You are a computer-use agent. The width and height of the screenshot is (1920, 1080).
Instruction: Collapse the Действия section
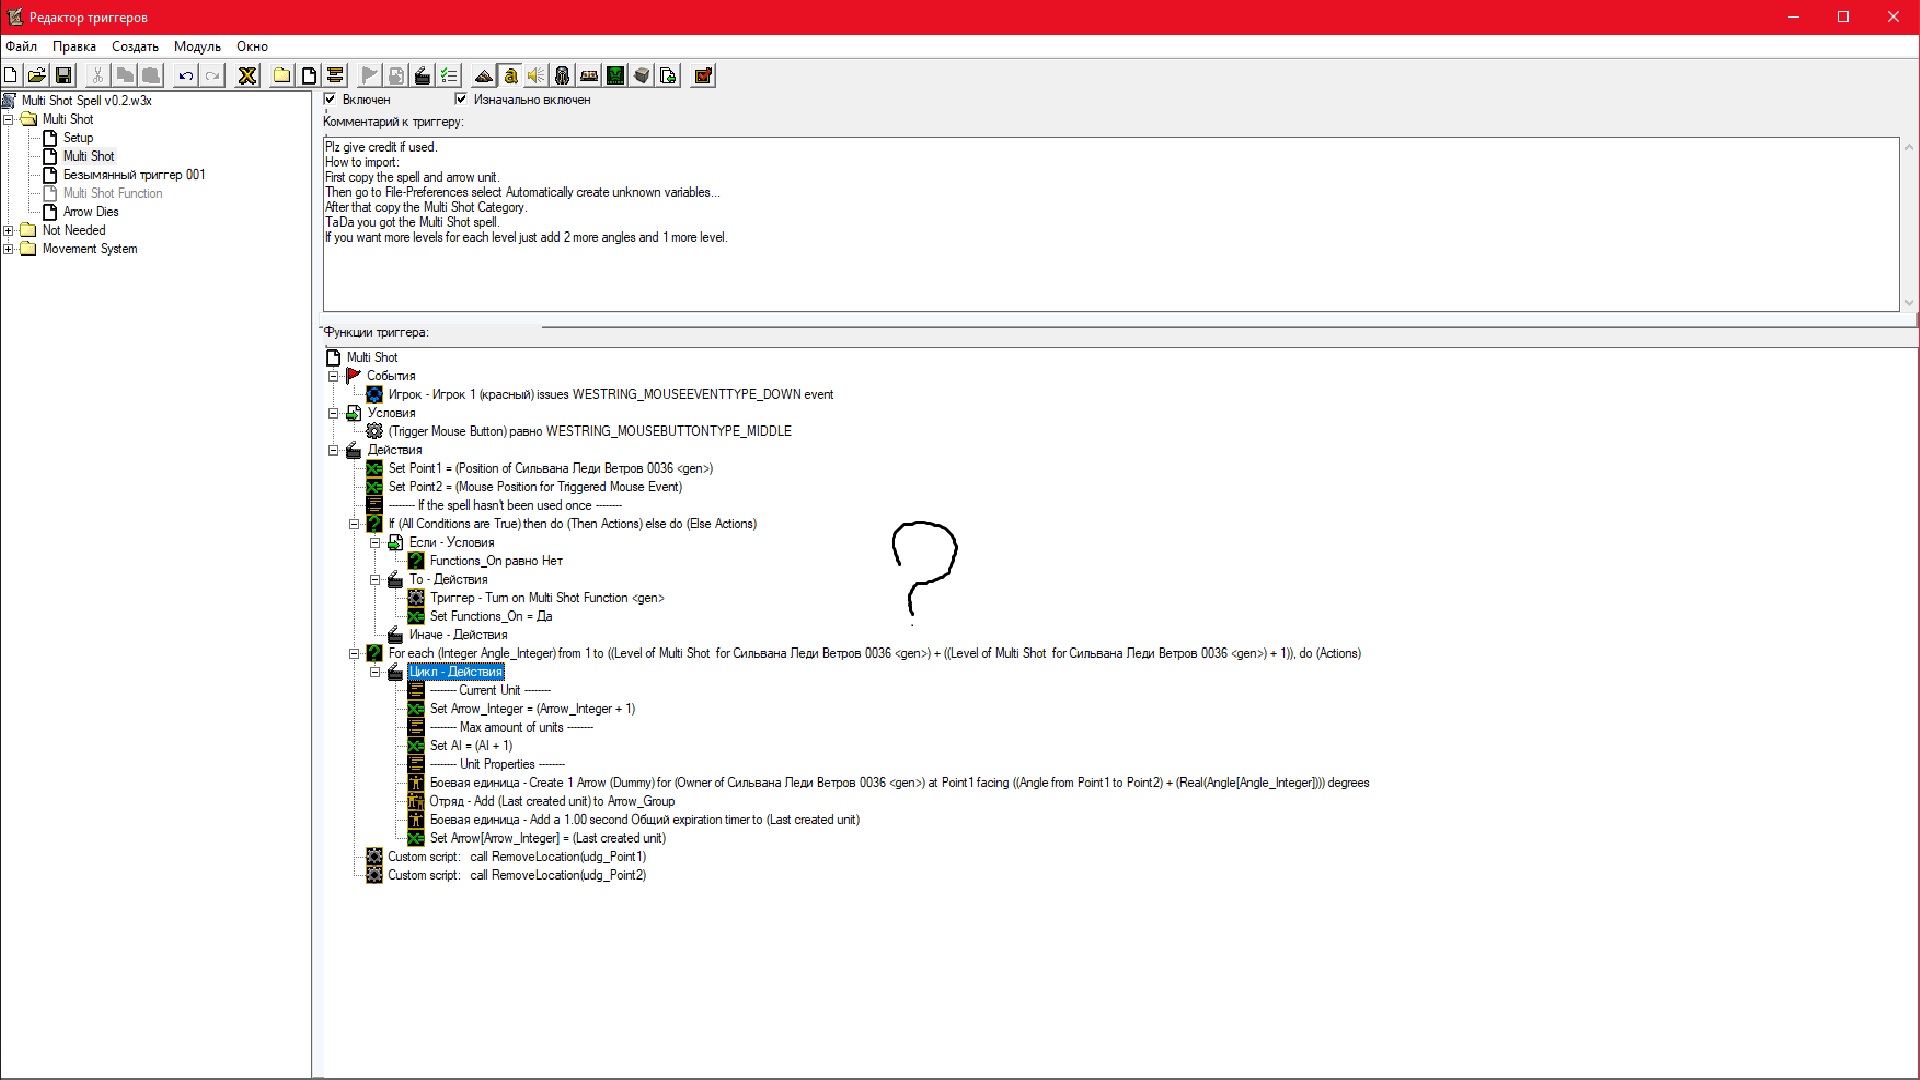333,450
